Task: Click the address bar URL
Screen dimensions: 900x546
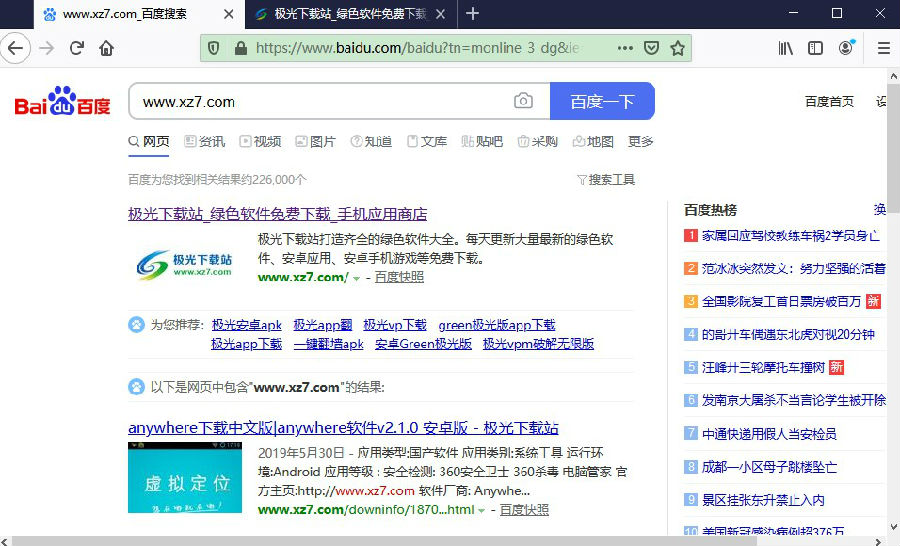Action: tap(417, 48)
